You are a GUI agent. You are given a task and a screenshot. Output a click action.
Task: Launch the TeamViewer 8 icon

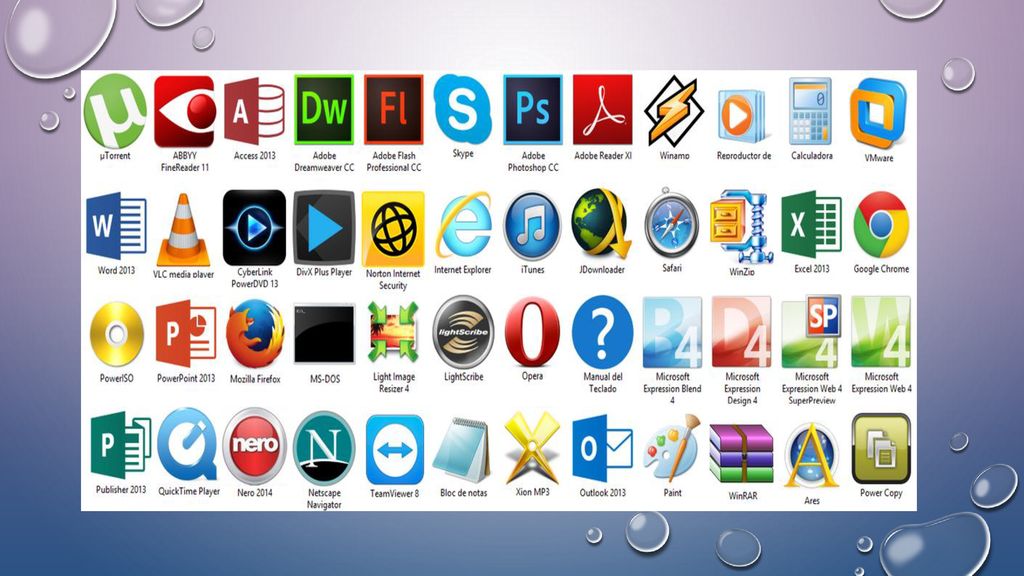point(394,449)
